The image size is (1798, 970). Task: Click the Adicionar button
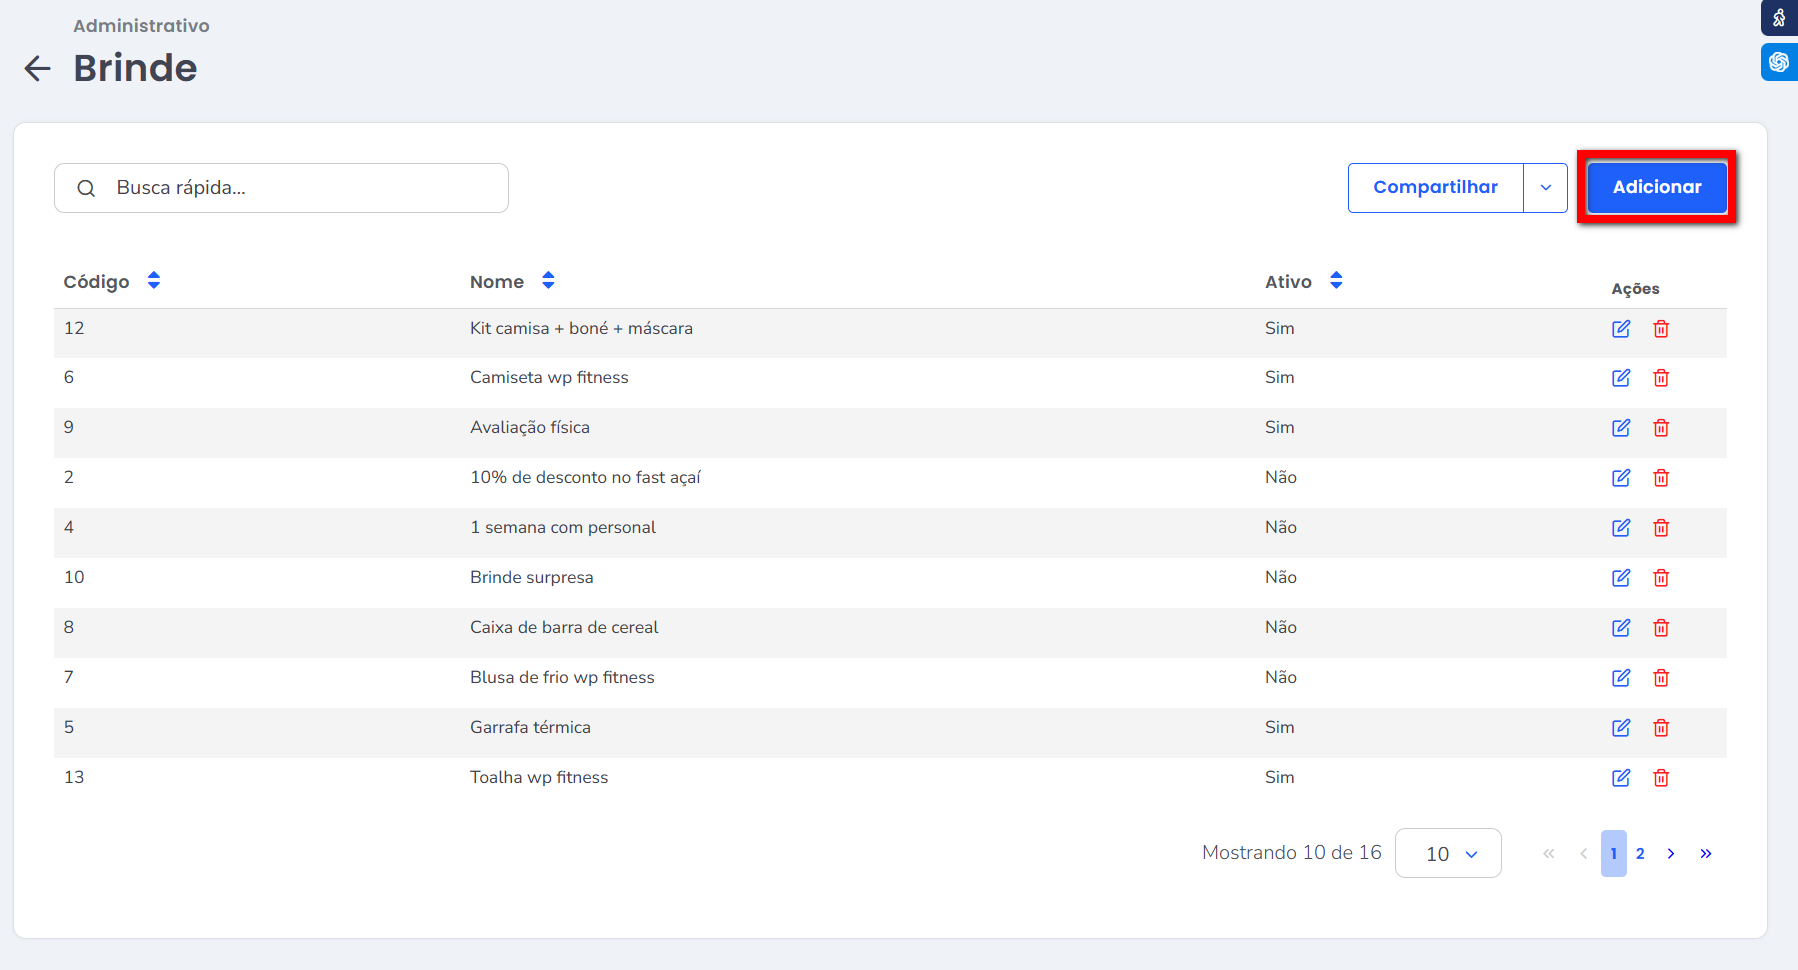pos(1656,187)
